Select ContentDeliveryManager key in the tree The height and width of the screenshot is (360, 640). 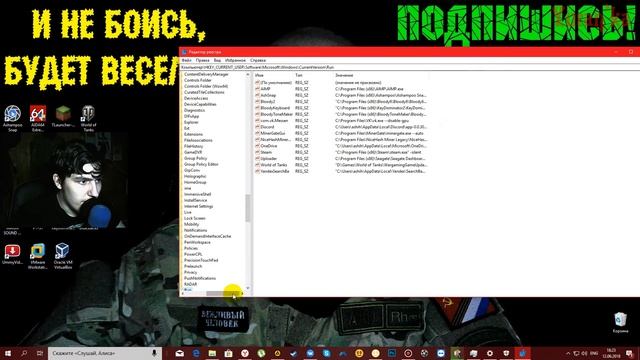tap(206, 74)
